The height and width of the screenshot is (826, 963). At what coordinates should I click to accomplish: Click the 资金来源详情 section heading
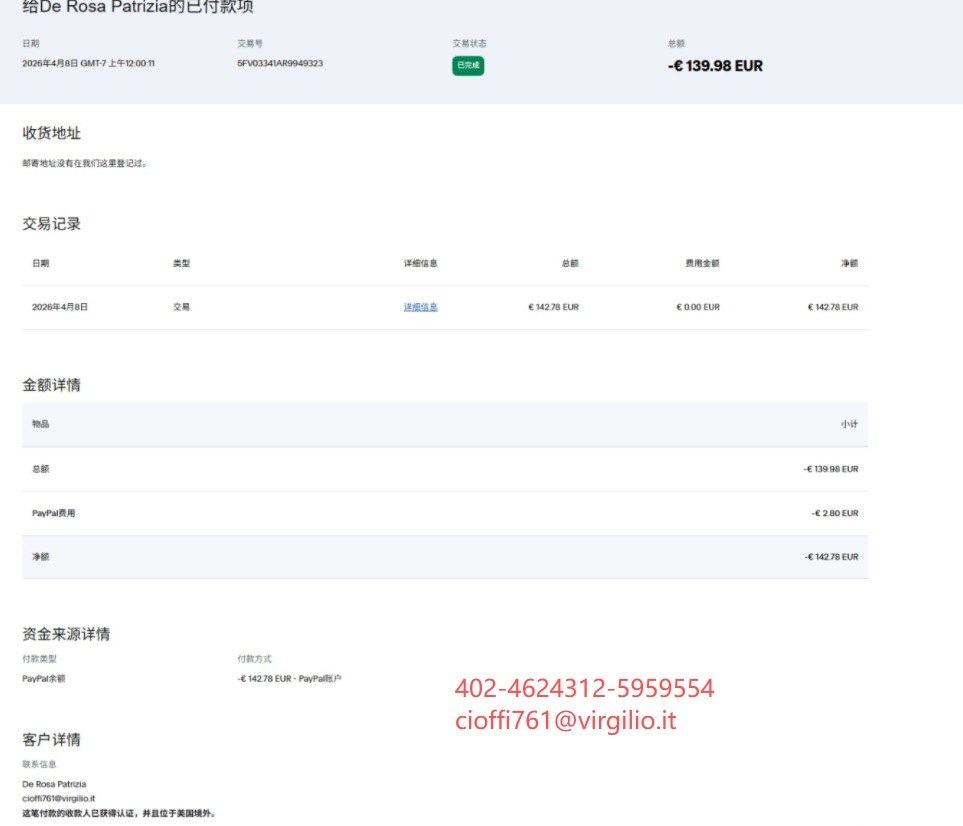66,633
